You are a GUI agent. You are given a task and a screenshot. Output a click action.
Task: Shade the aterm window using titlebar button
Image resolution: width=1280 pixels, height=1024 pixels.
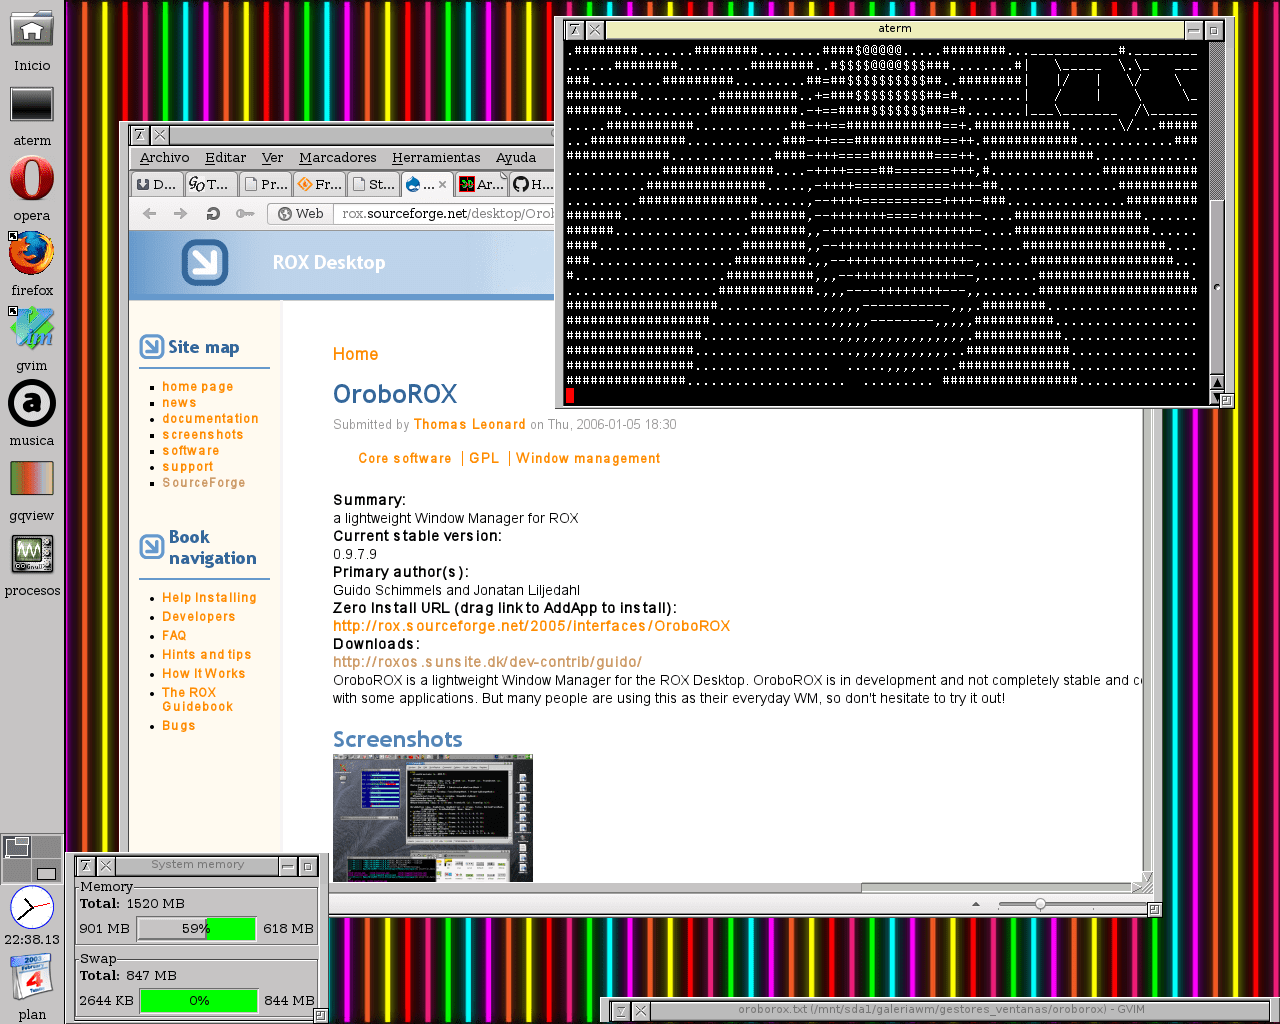coord(1194,30)
